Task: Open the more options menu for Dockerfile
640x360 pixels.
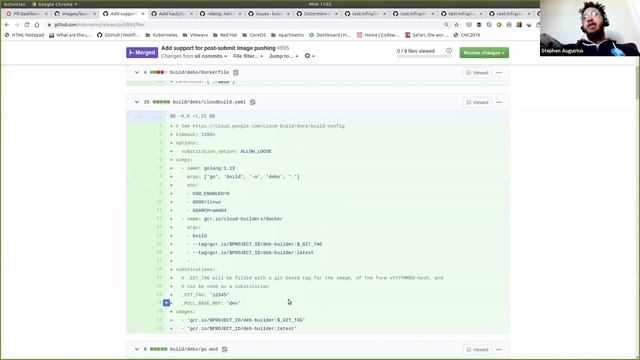Action: pos(499,73)
